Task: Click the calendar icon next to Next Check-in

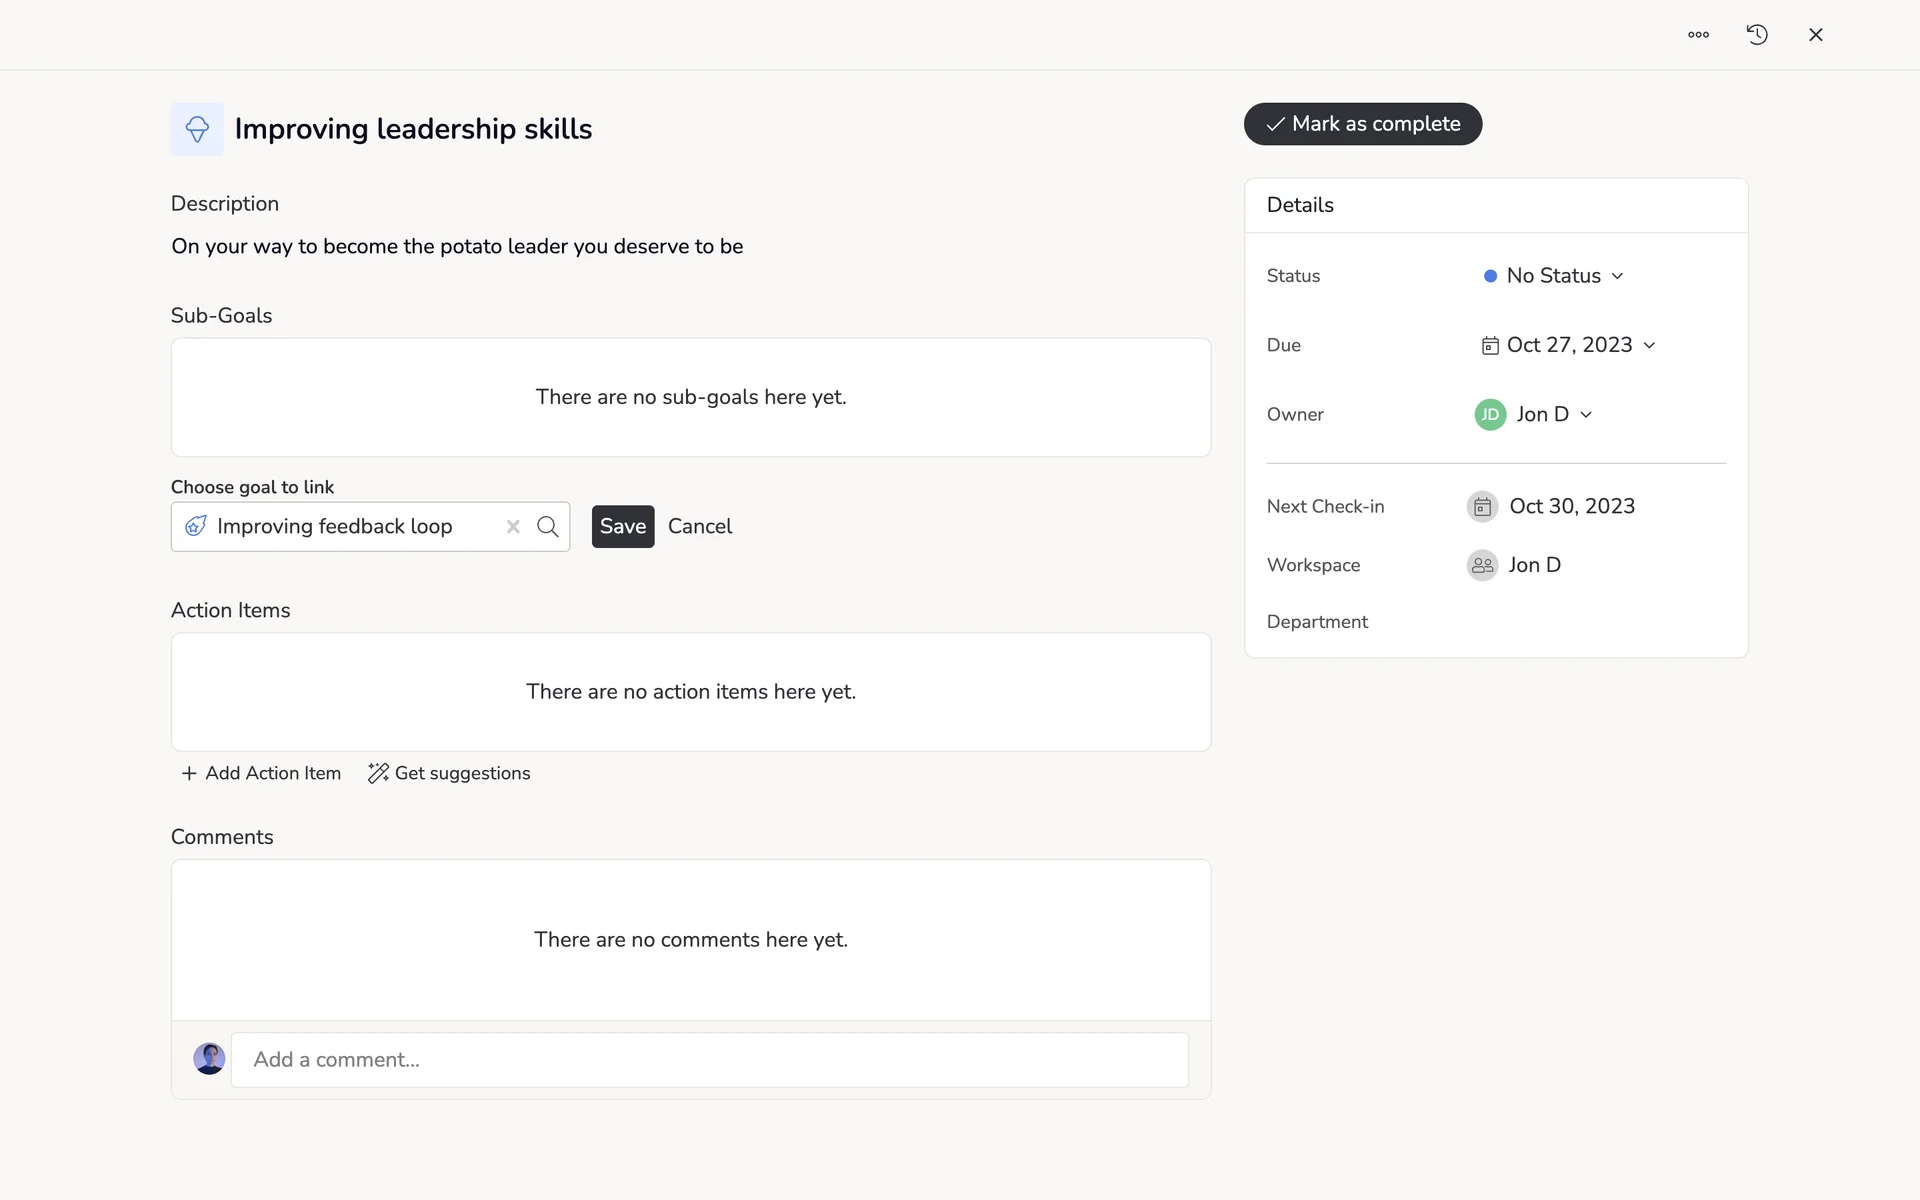Action: click(1482, 507)
